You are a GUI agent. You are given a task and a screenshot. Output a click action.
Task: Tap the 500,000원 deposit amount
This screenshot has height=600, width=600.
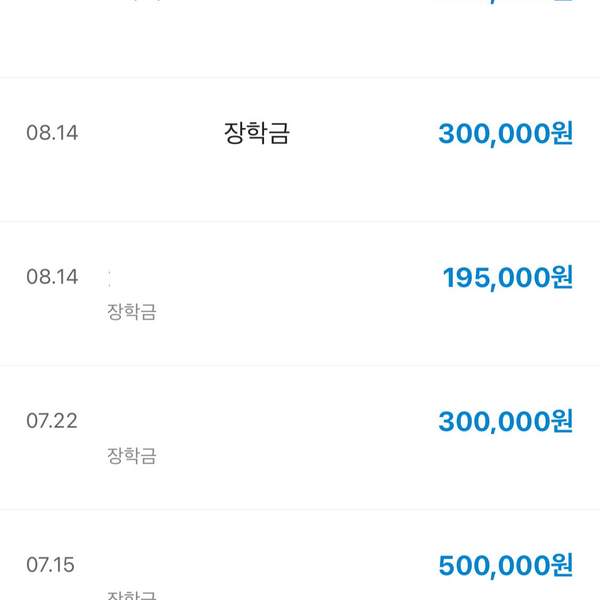pyautogui.click(x=505, y=565)
